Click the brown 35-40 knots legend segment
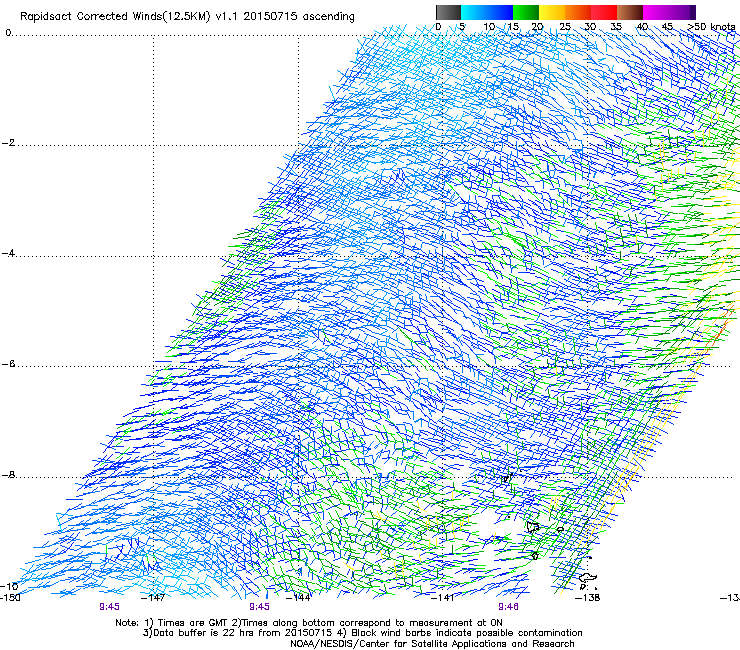Screen dimensions: 740x650 (630, 12)
